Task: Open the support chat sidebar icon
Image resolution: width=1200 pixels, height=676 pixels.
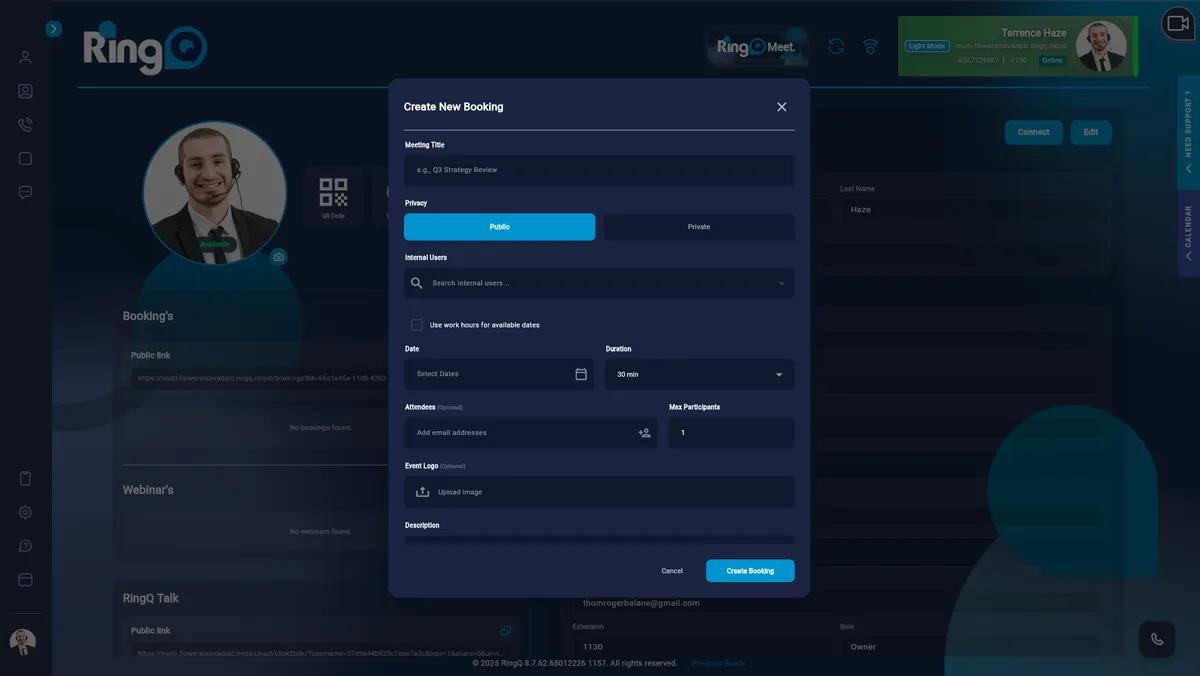Action: click(x=25, y=546)
